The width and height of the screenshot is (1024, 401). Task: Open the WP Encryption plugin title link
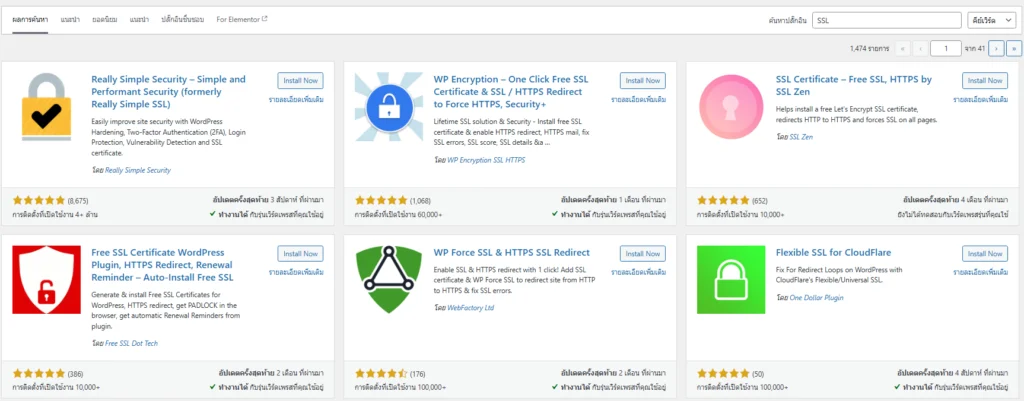(511, 91)
